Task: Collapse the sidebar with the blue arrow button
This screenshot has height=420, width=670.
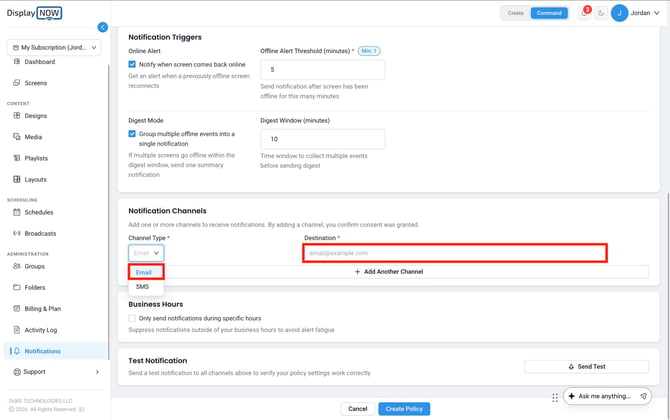Action: [103, 27]
